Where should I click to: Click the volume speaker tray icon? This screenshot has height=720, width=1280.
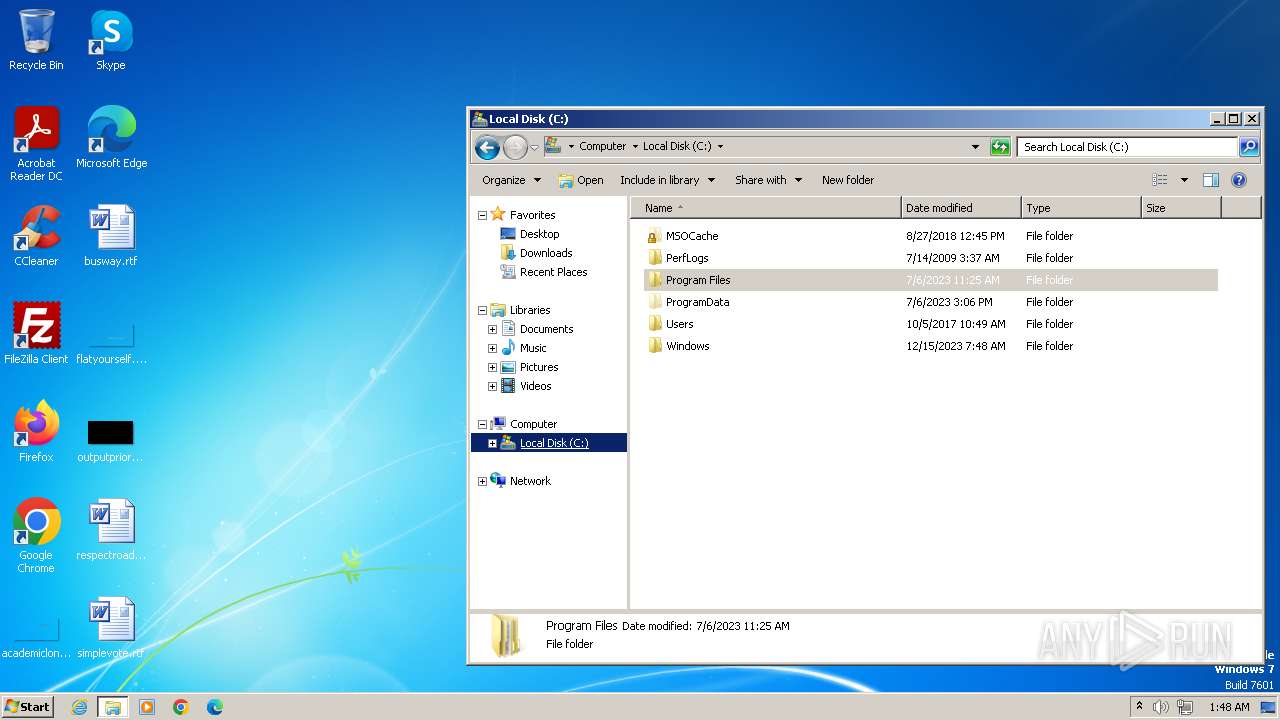coord(1161,707)
